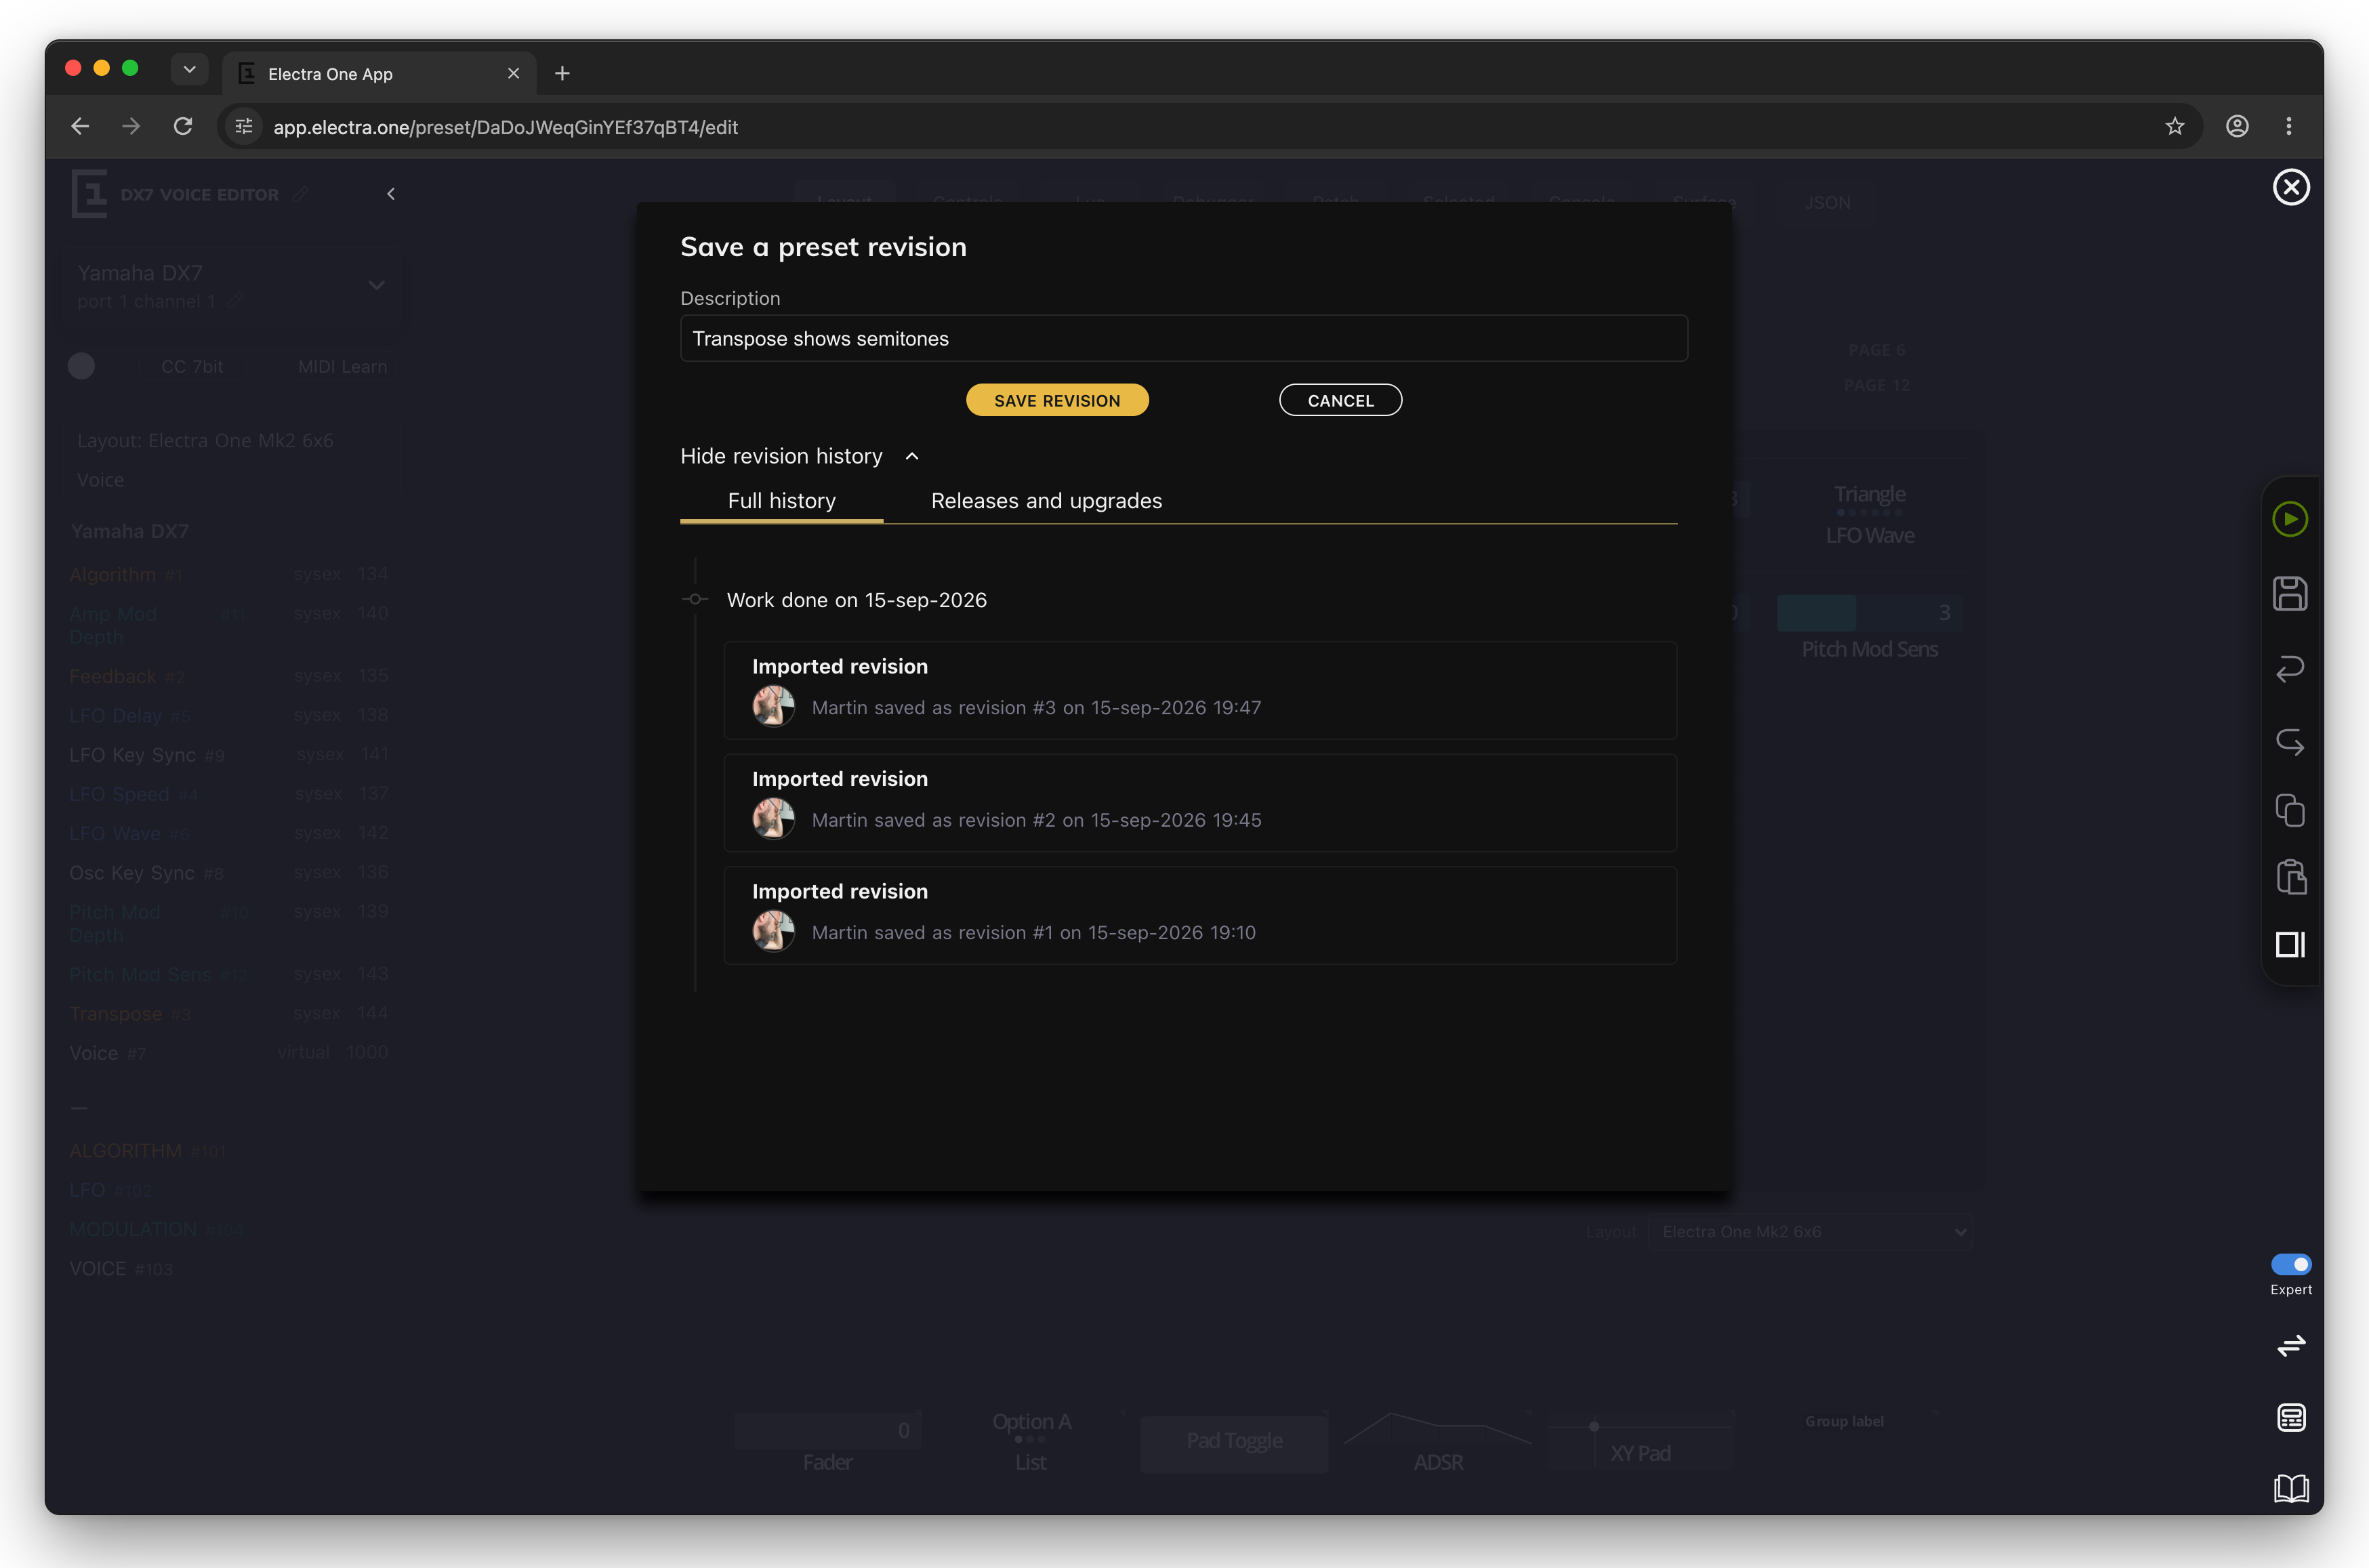The image size is (2369, 1568).
Task: Switch to Releases and upgrades tab
Action: click(1046, 501)
